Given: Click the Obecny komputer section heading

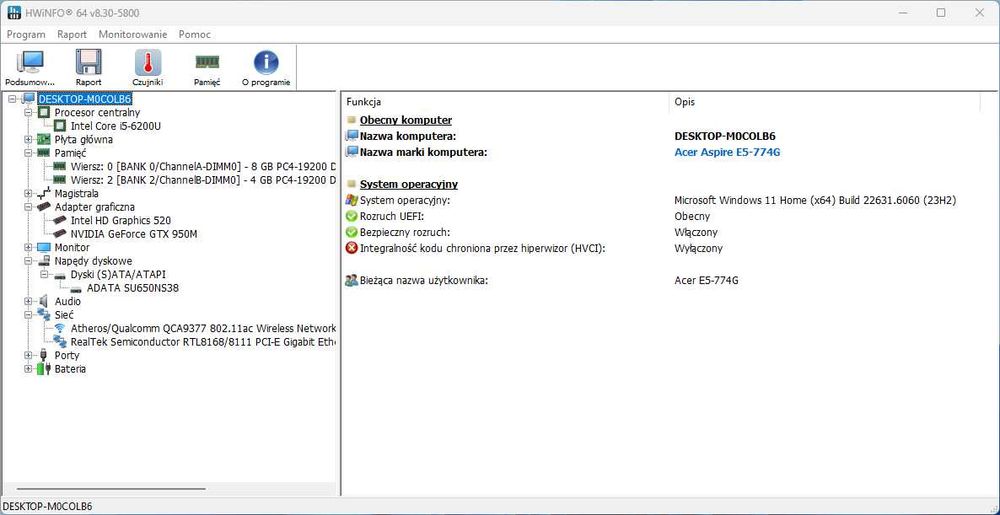Looking at the screenshot, I should click(x=406, y=120).
